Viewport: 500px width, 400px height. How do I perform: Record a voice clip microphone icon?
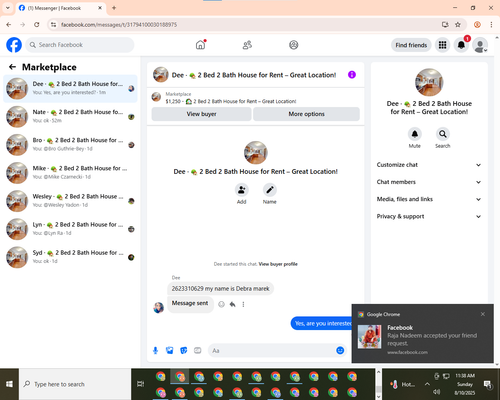click(x=155, y=350)
